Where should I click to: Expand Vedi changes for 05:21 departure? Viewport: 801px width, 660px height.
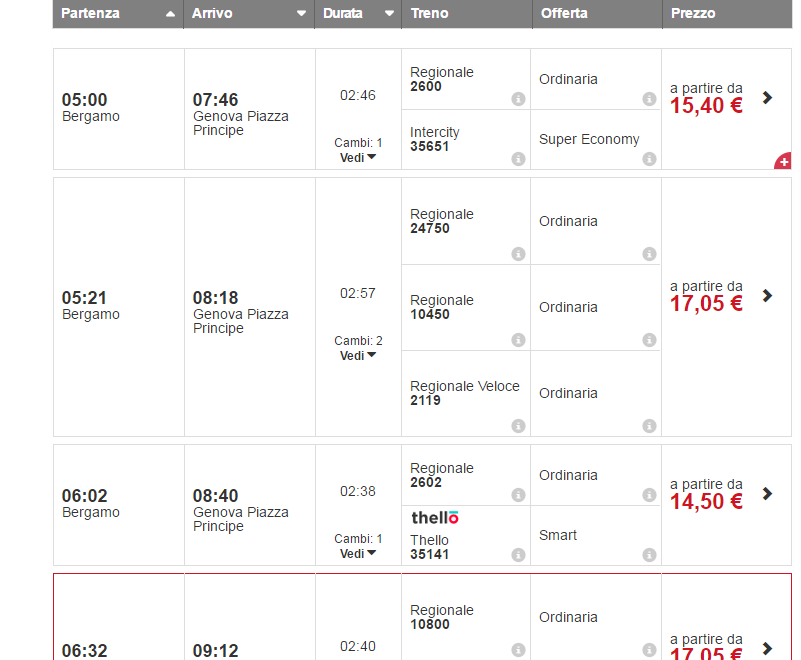pyautogui.click(x=358, y=355)
